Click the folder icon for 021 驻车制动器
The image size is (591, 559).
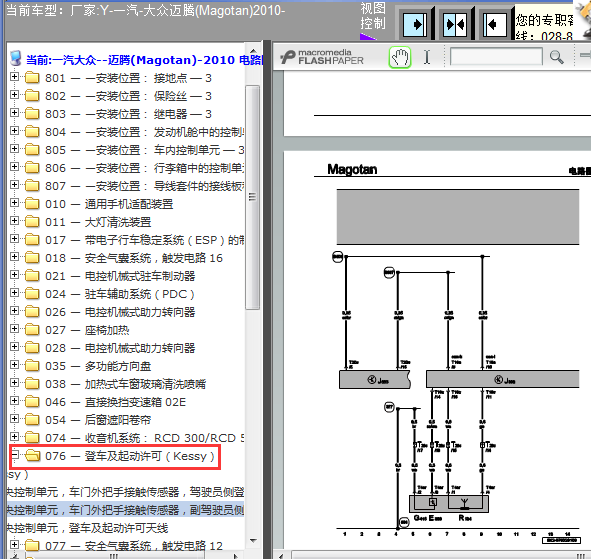point(32,276)
